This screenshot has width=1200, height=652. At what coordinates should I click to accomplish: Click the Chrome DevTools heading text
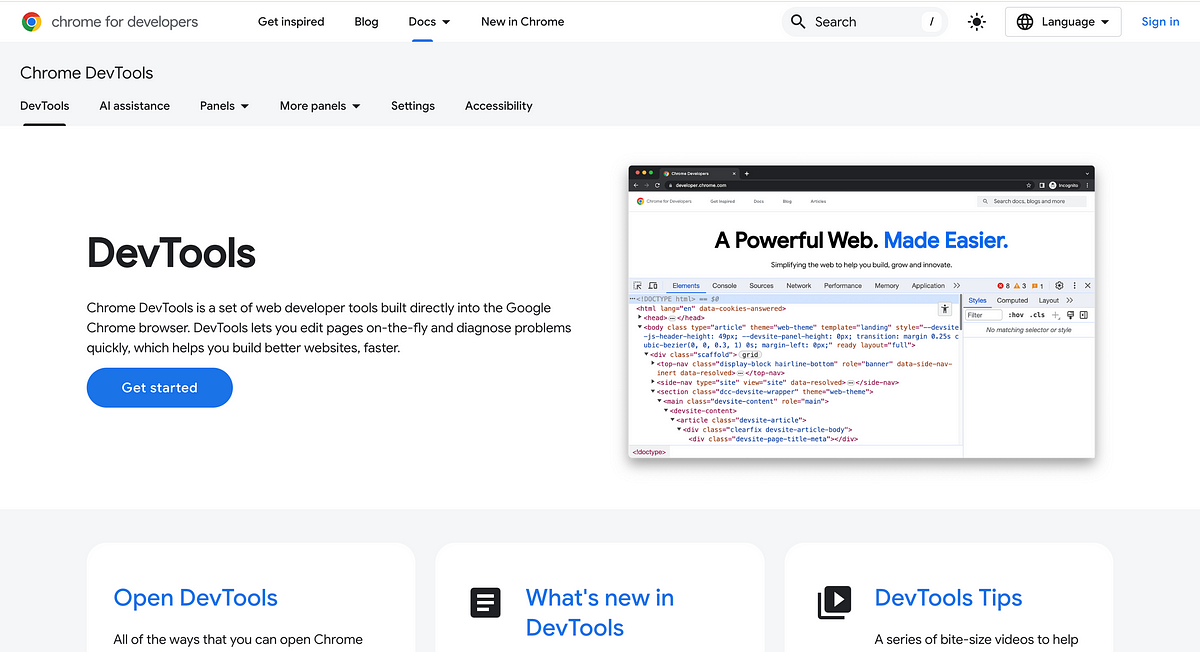(87, 73)
